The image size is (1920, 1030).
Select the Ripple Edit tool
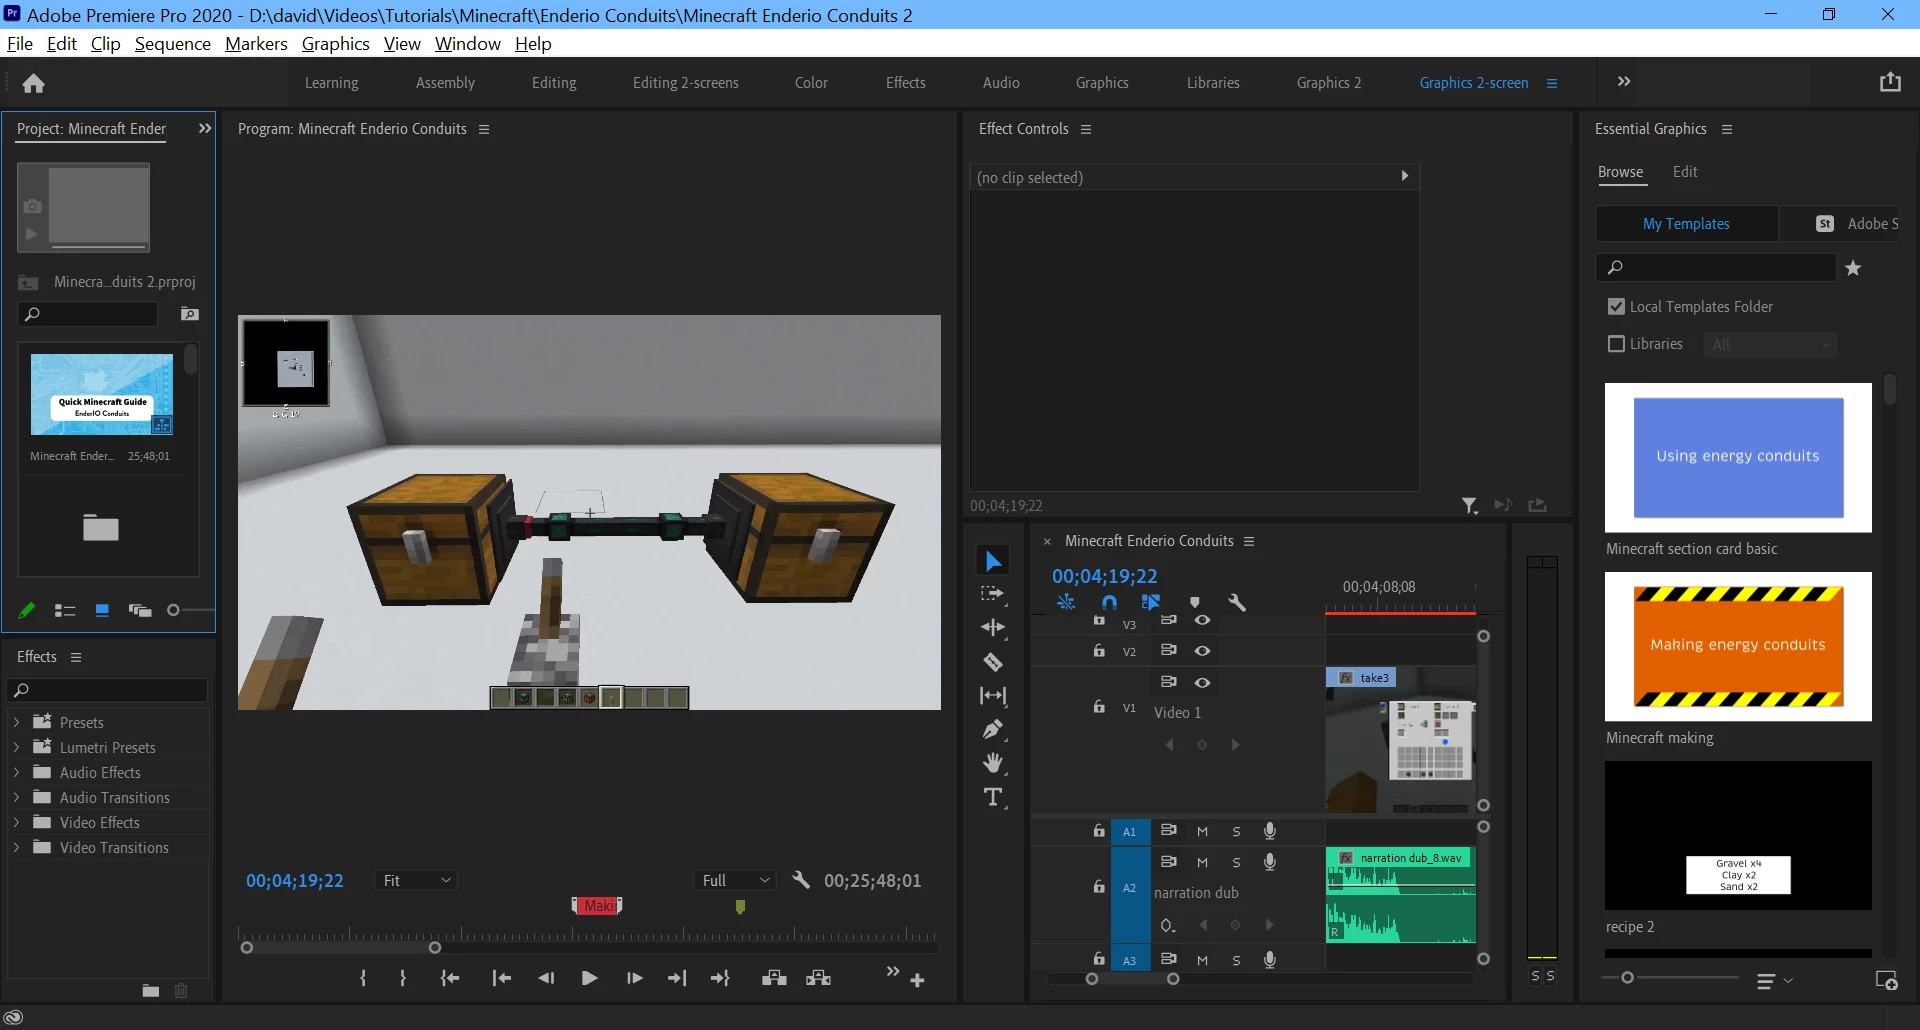click(992, 628)
